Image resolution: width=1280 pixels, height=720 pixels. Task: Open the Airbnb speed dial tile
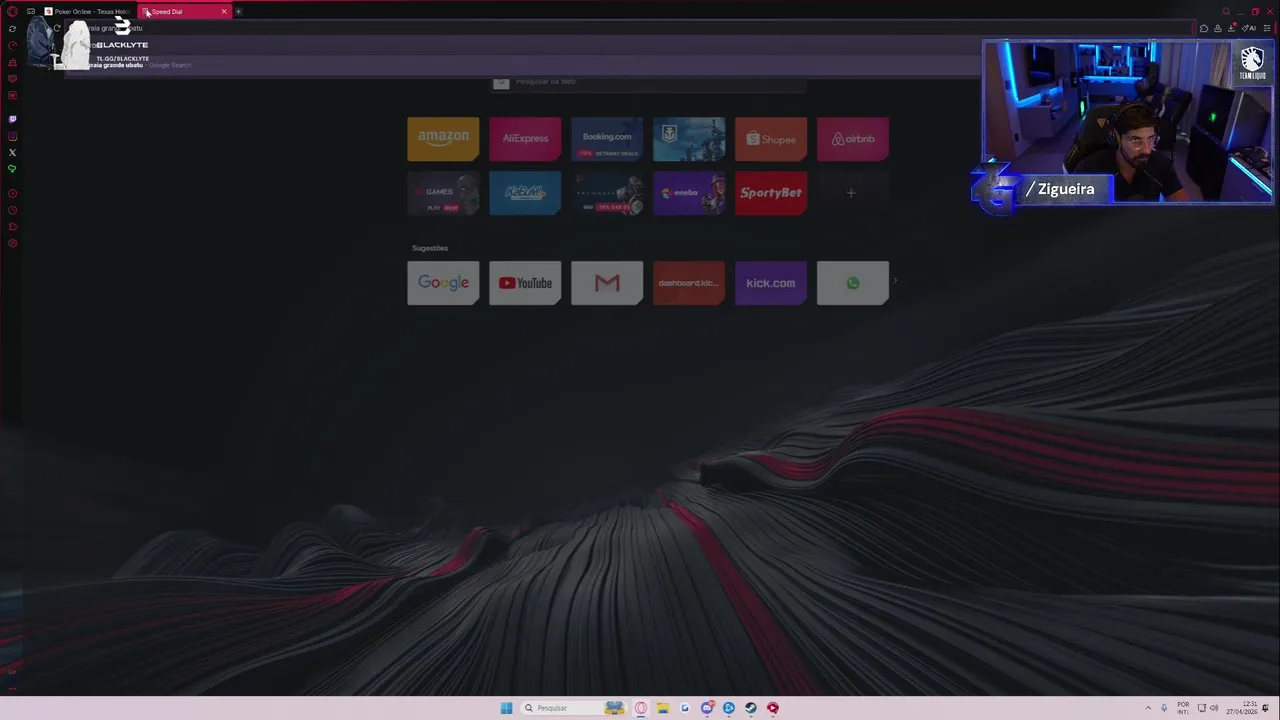[853, 139]
